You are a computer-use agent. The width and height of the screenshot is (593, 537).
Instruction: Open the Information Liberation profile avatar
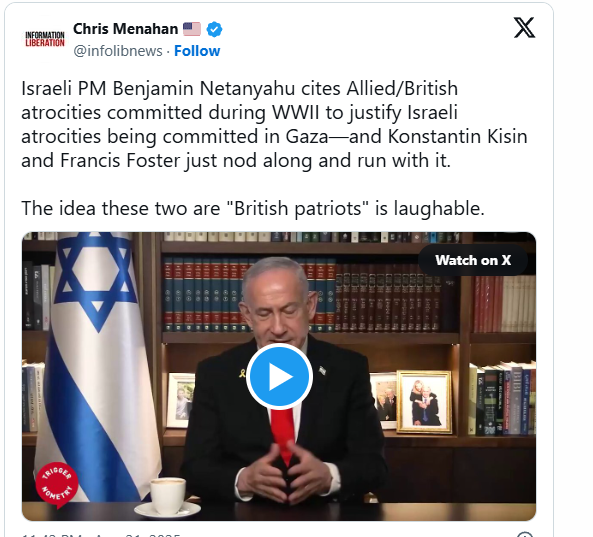[45, 39]
